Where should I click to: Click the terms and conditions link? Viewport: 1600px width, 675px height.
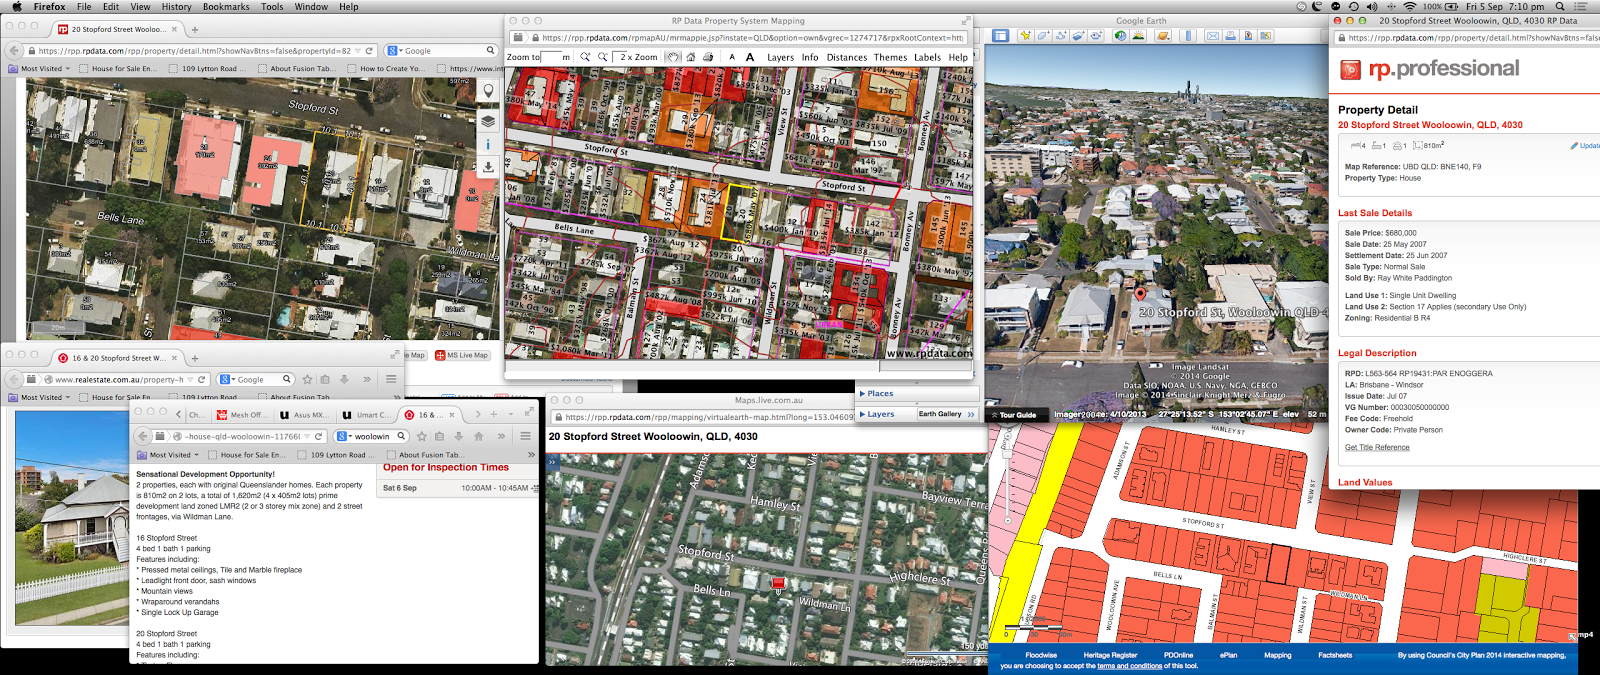point(1130,666)
